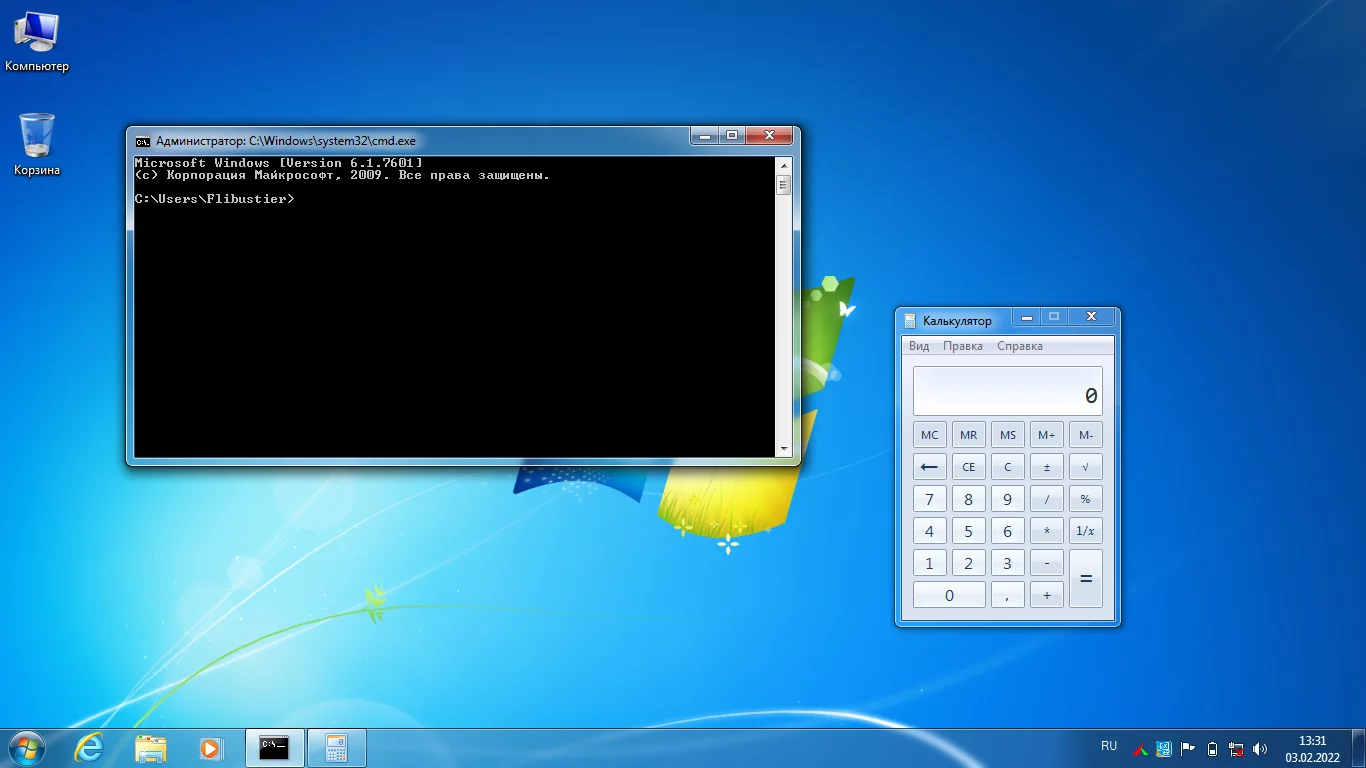Viewport: 1366px width, 768px height.
Task: Click the calculator minus key
Action: click(x=1046, y=563)
